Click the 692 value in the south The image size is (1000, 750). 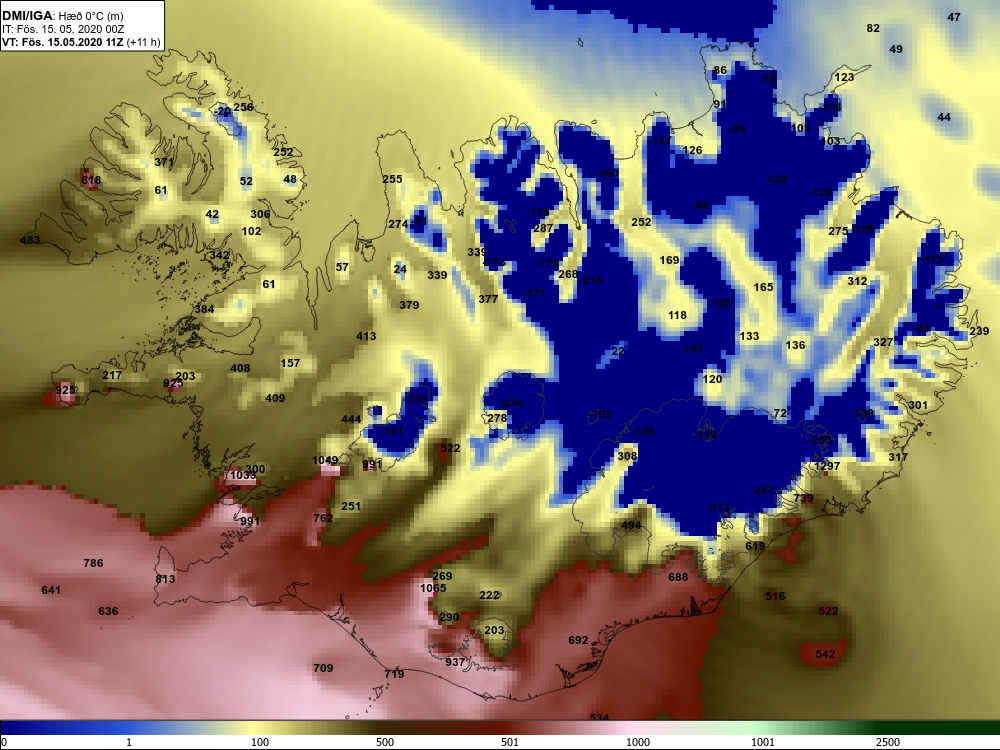coord(578,640)
